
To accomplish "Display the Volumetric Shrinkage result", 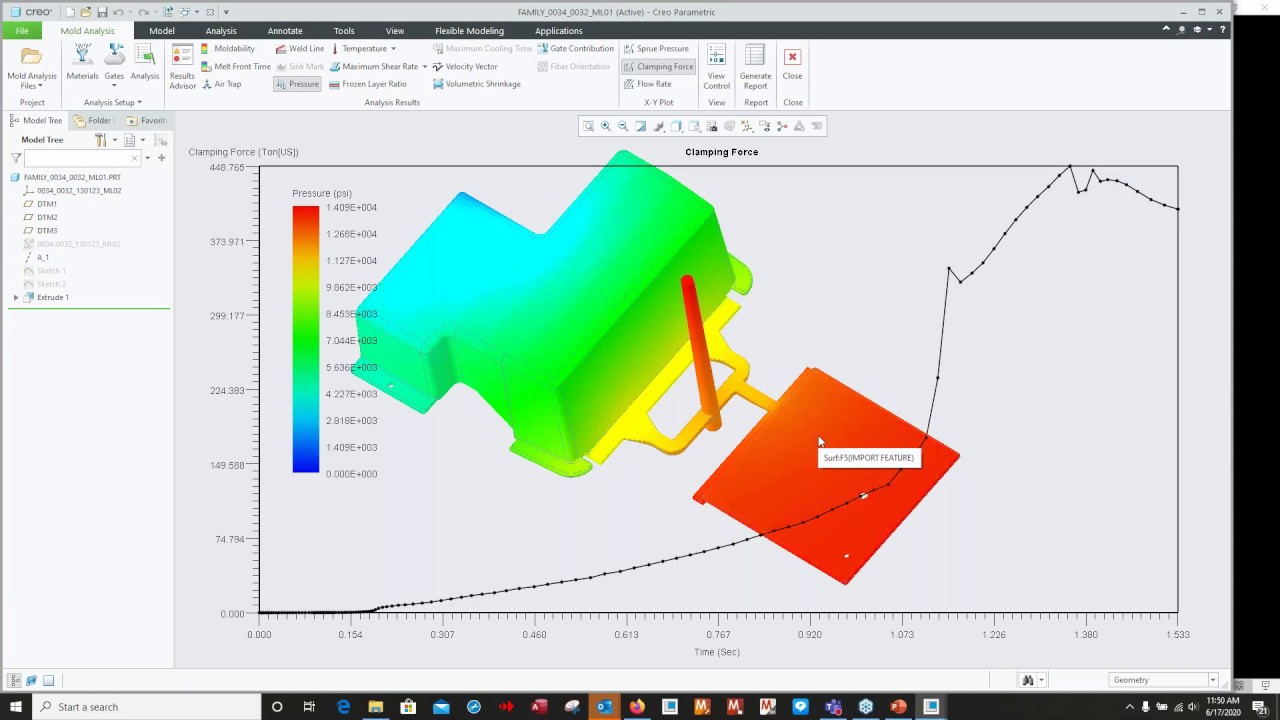I will click(x=476, y=84).
